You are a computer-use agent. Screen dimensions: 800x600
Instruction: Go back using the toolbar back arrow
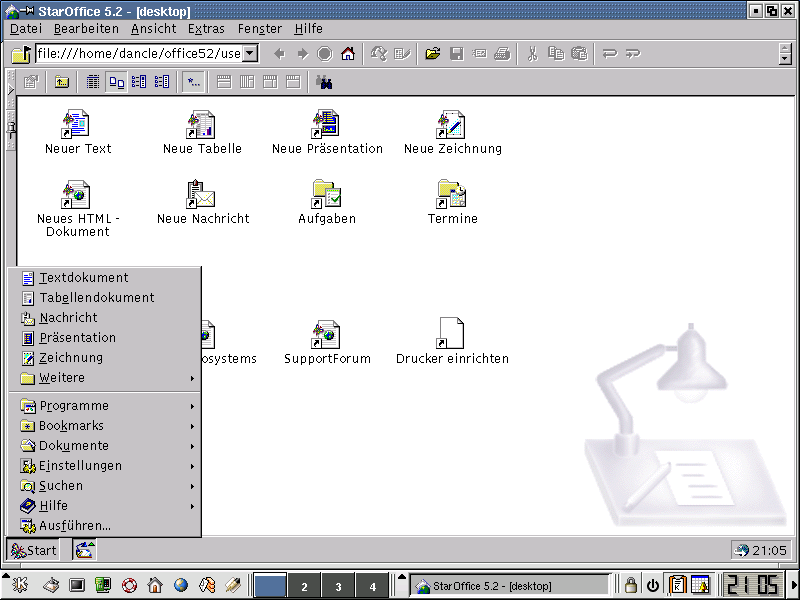pyautogui.click(x=279, y=54)
